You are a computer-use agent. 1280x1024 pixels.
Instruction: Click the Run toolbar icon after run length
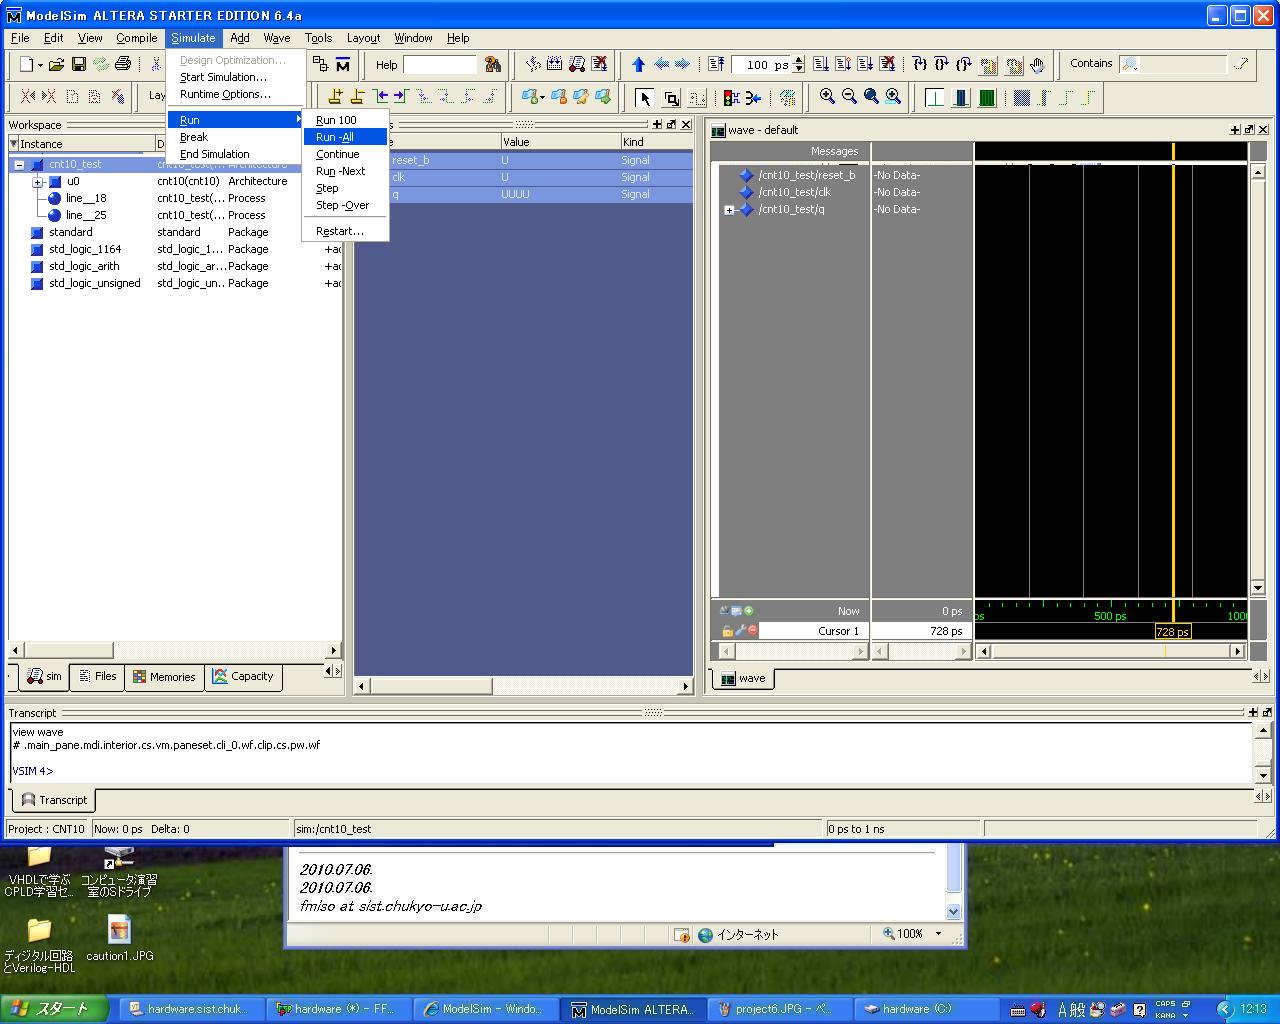[x=820, y=65]
